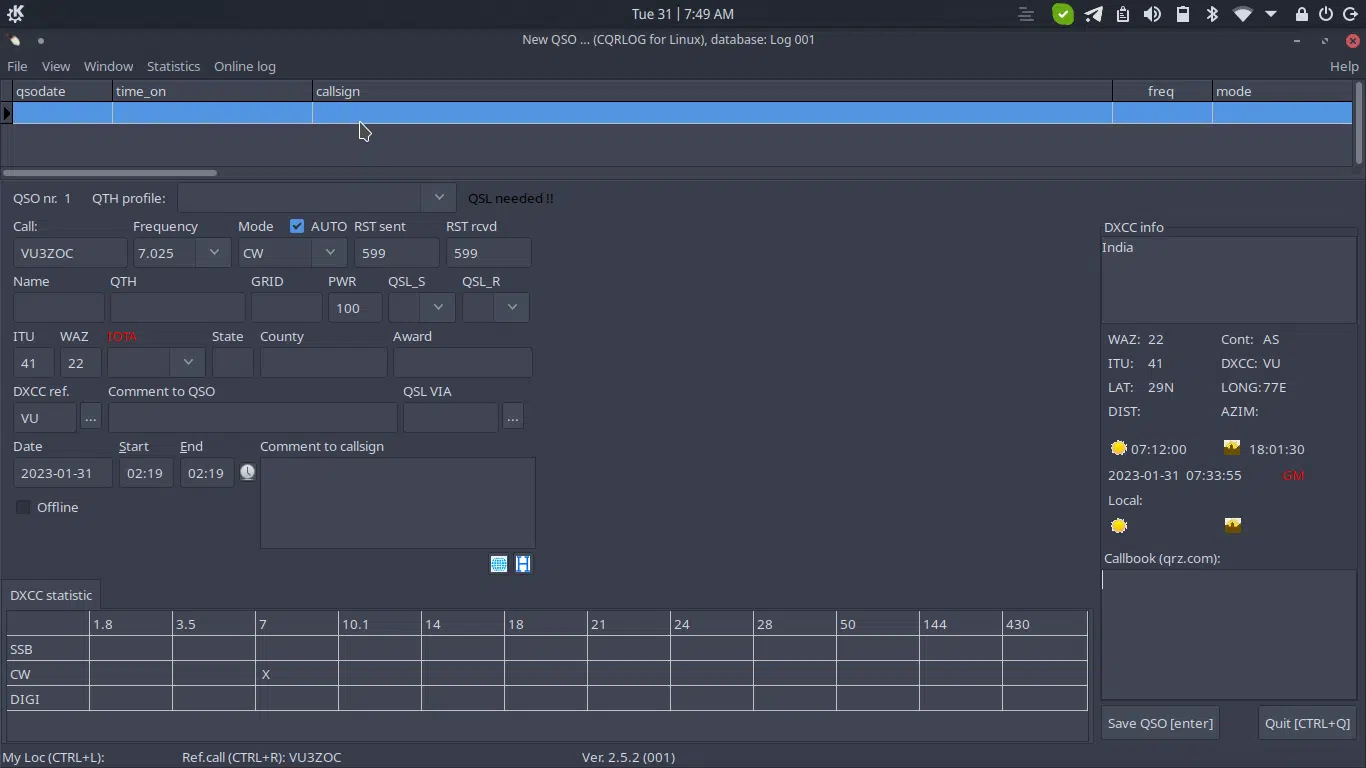
Task: Click the lock screen icon in panel
Action: [1301, 14]
